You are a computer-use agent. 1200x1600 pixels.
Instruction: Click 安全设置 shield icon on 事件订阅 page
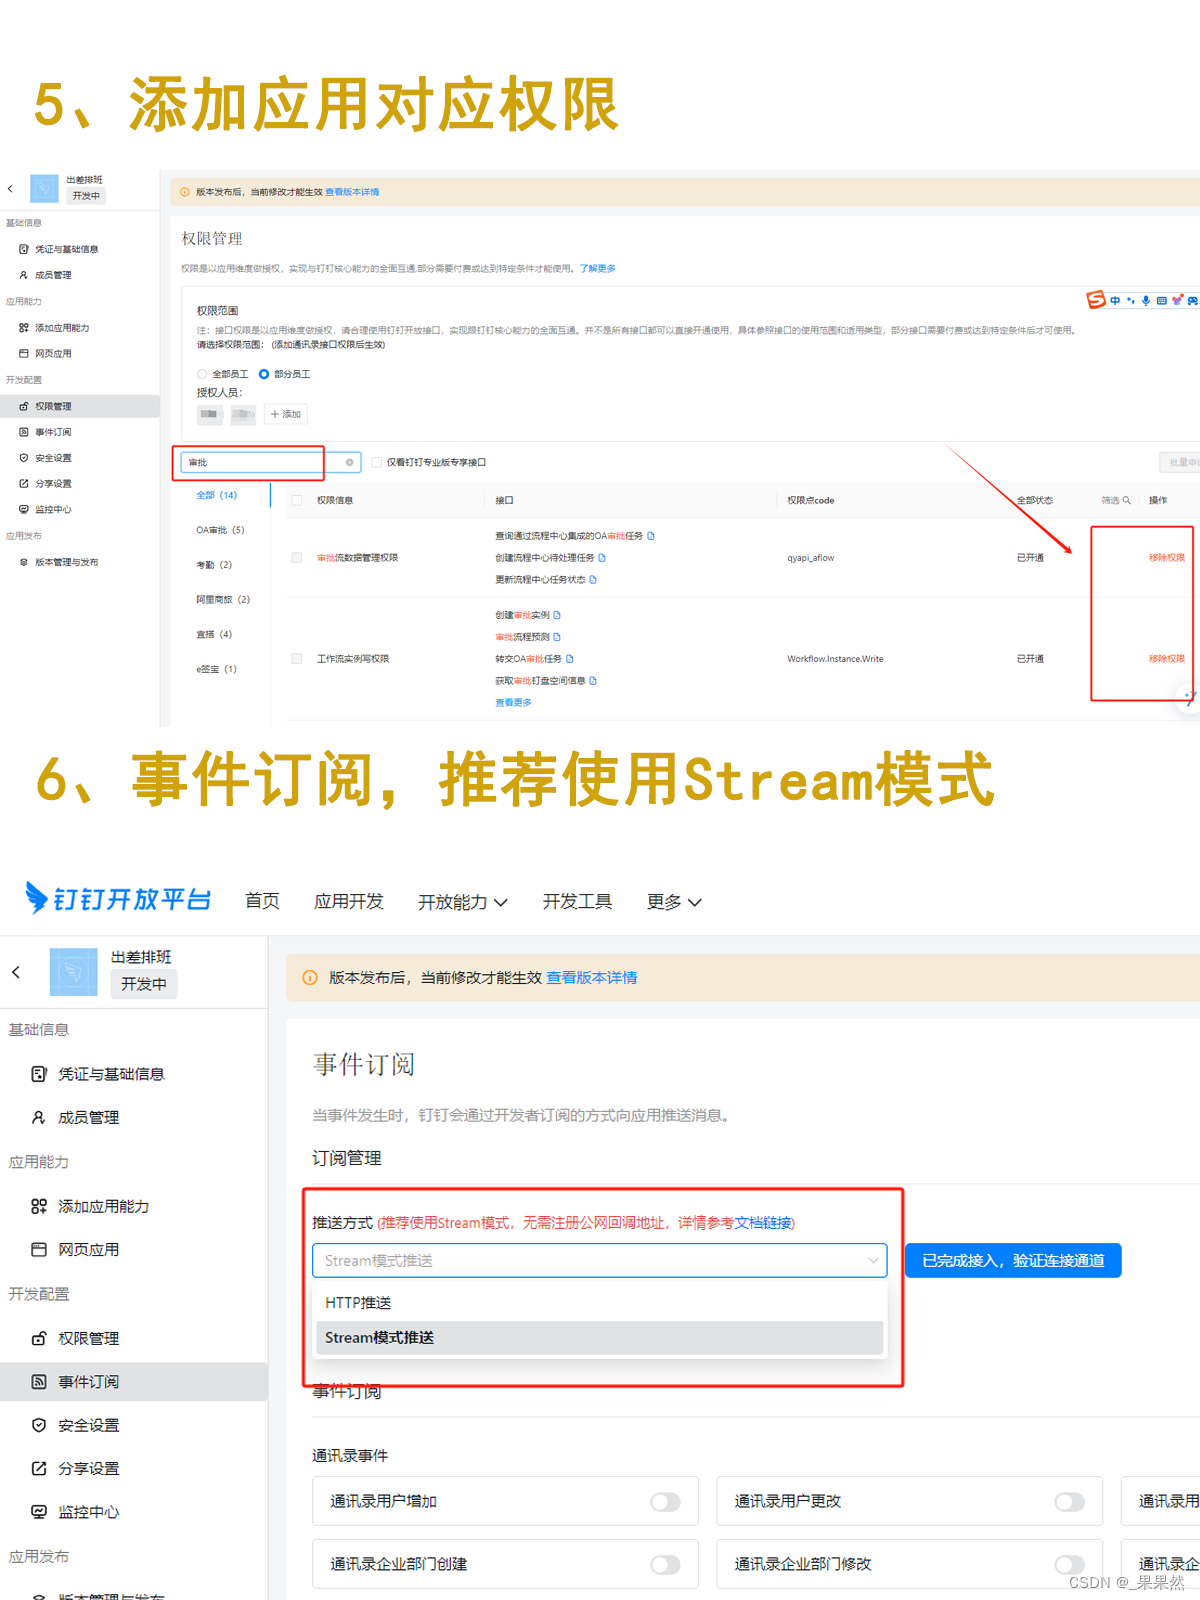(x=39, y=1425)
